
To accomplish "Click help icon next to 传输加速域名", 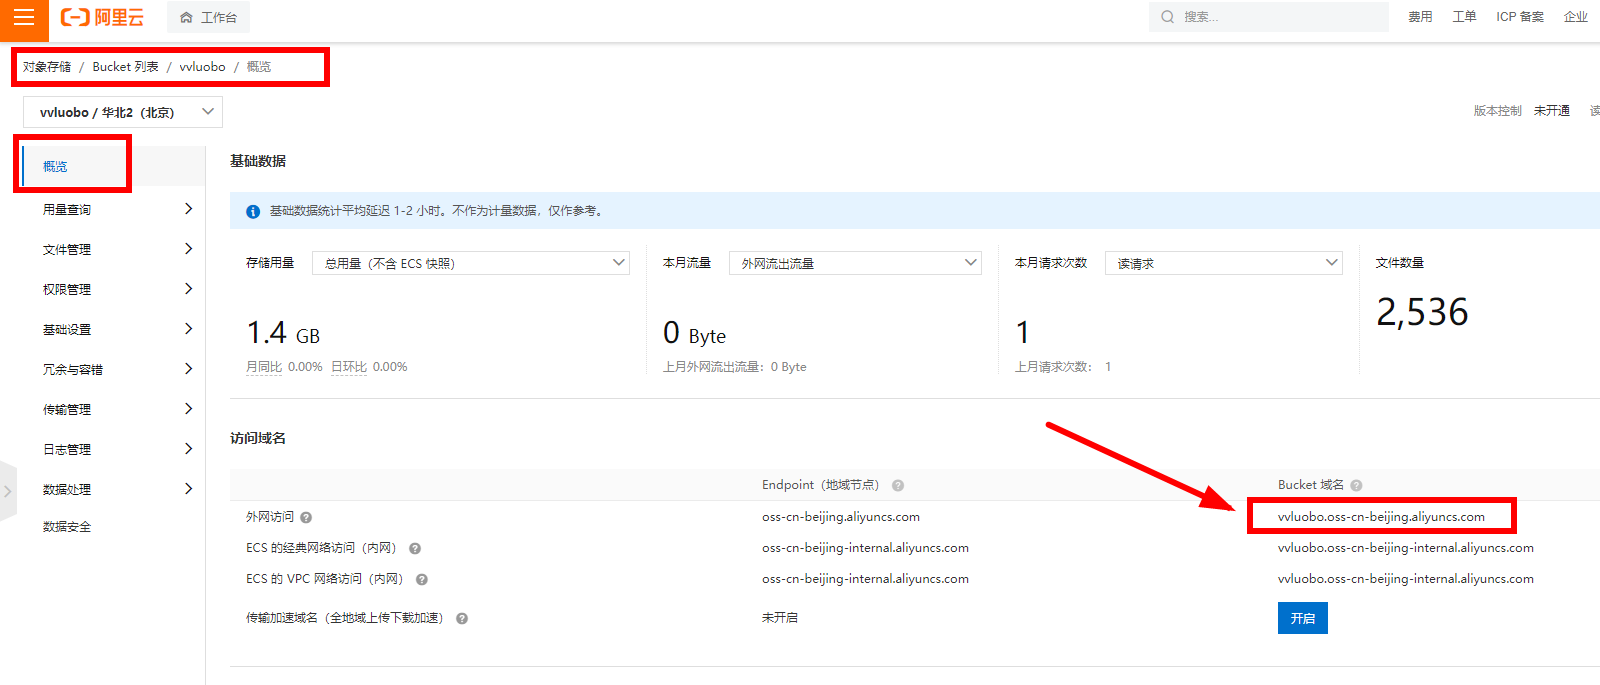I will [x=462, y=618].
